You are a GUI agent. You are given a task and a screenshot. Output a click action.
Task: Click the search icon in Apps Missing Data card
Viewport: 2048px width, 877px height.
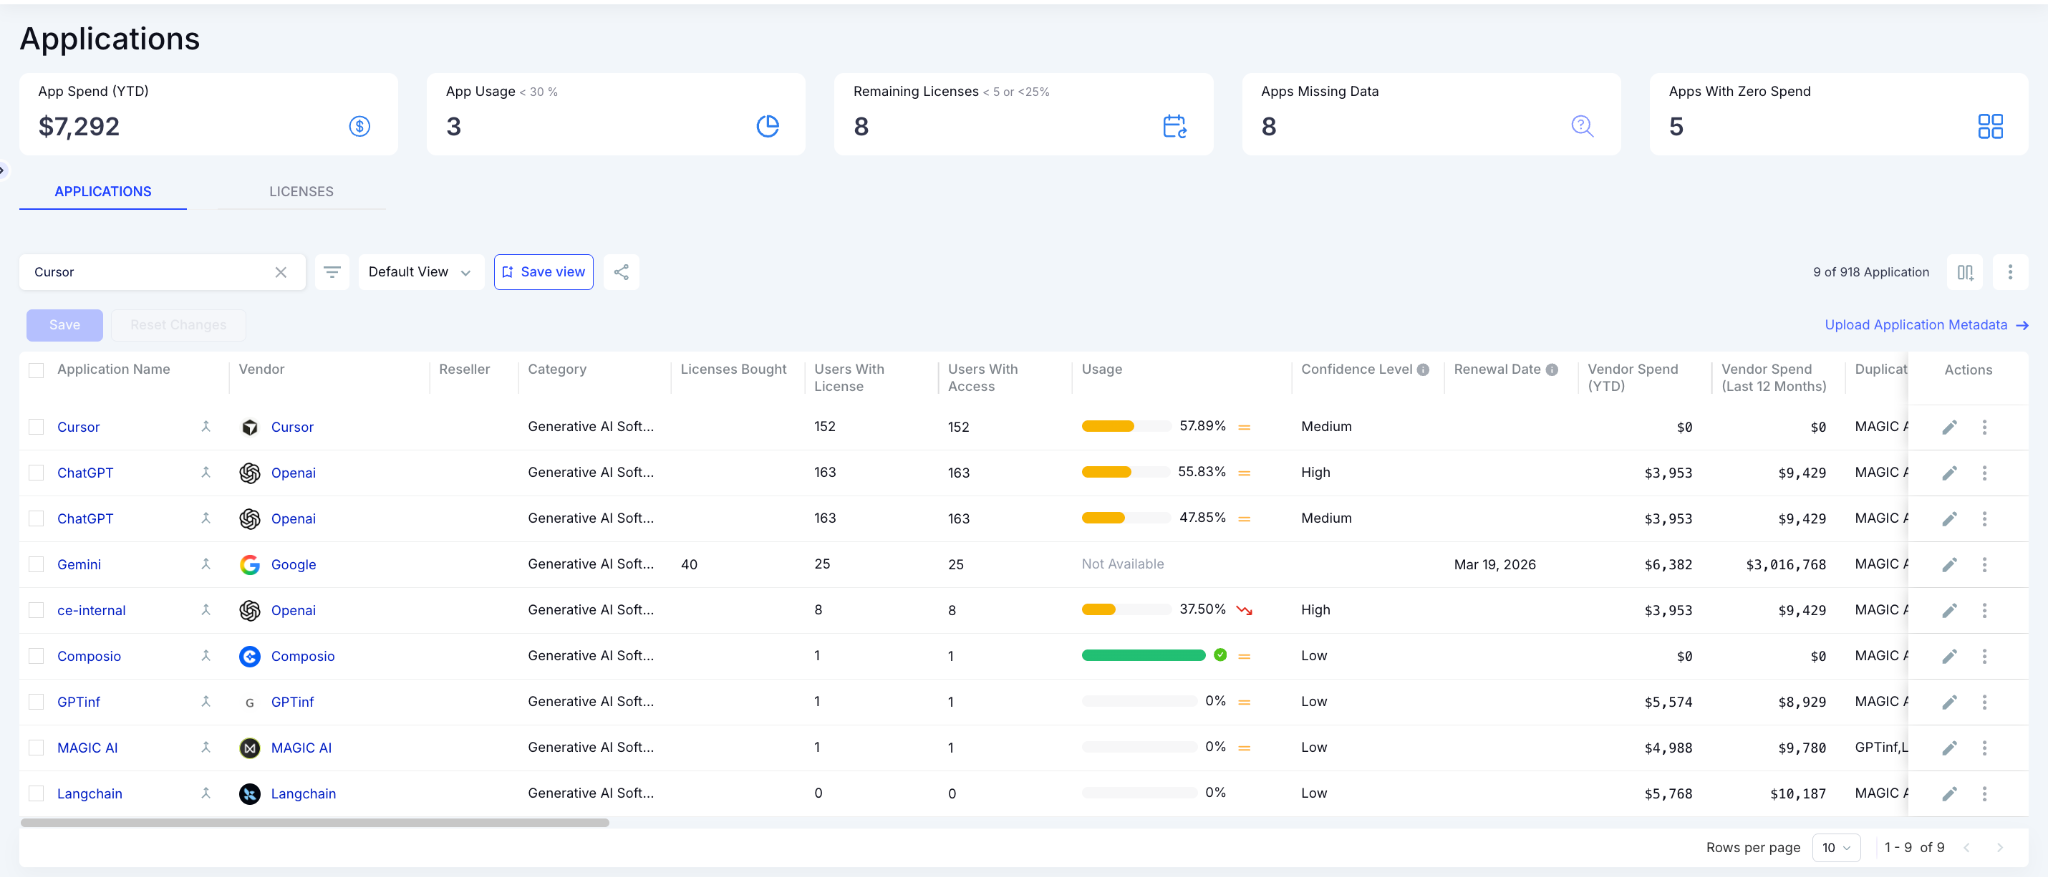pyautogui.click(x=1582, y=126)
